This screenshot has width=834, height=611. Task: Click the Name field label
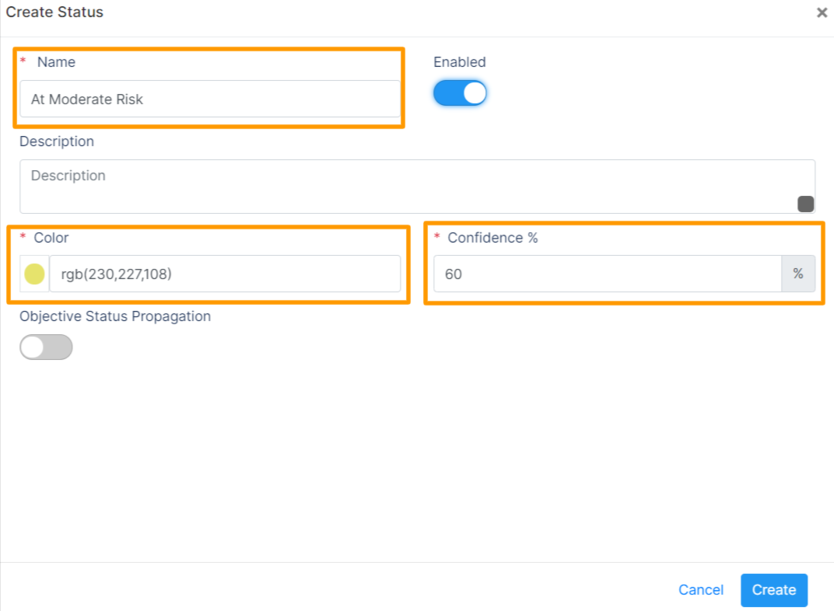click(56, 62)
